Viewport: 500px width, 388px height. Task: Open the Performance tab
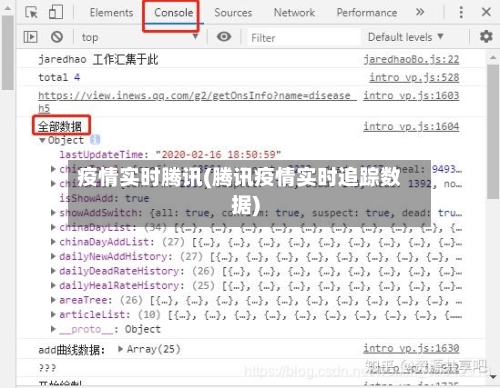click(x=367, y=13)
